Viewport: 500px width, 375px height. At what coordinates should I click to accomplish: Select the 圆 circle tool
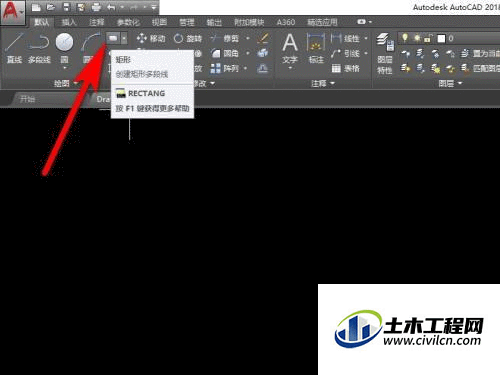pyautogui.click(x=64, y=47)
